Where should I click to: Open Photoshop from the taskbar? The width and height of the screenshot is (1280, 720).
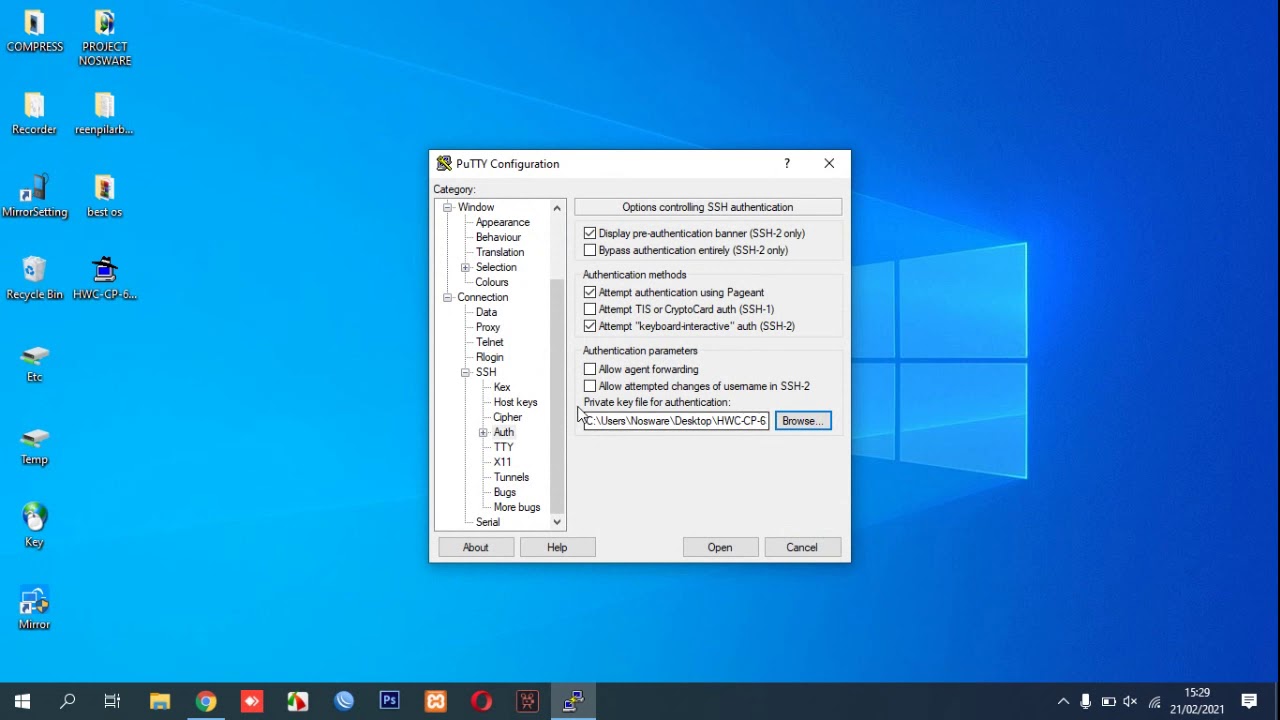pyautogui.click(x=390, y=701)
